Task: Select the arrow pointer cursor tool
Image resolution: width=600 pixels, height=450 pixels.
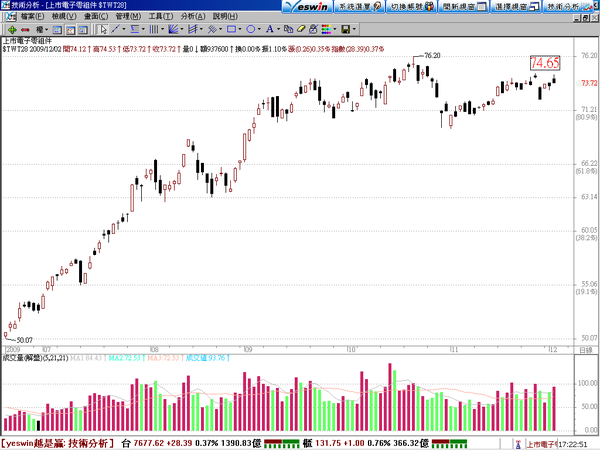Action: (103, 29)
